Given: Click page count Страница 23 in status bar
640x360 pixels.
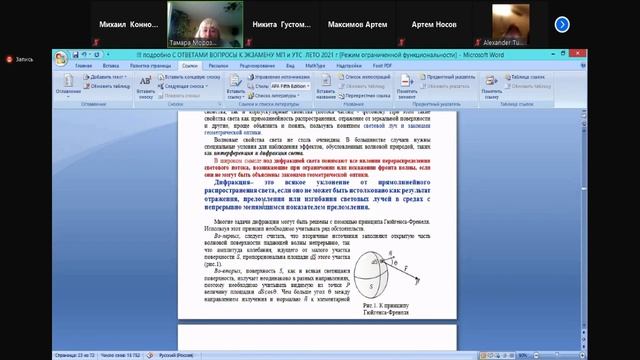Looking at the screenshot, I should click(75, 356).
